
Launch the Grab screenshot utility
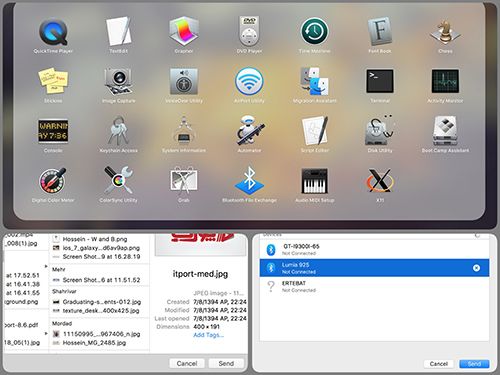pyautogui.click(x=184, y=181)
